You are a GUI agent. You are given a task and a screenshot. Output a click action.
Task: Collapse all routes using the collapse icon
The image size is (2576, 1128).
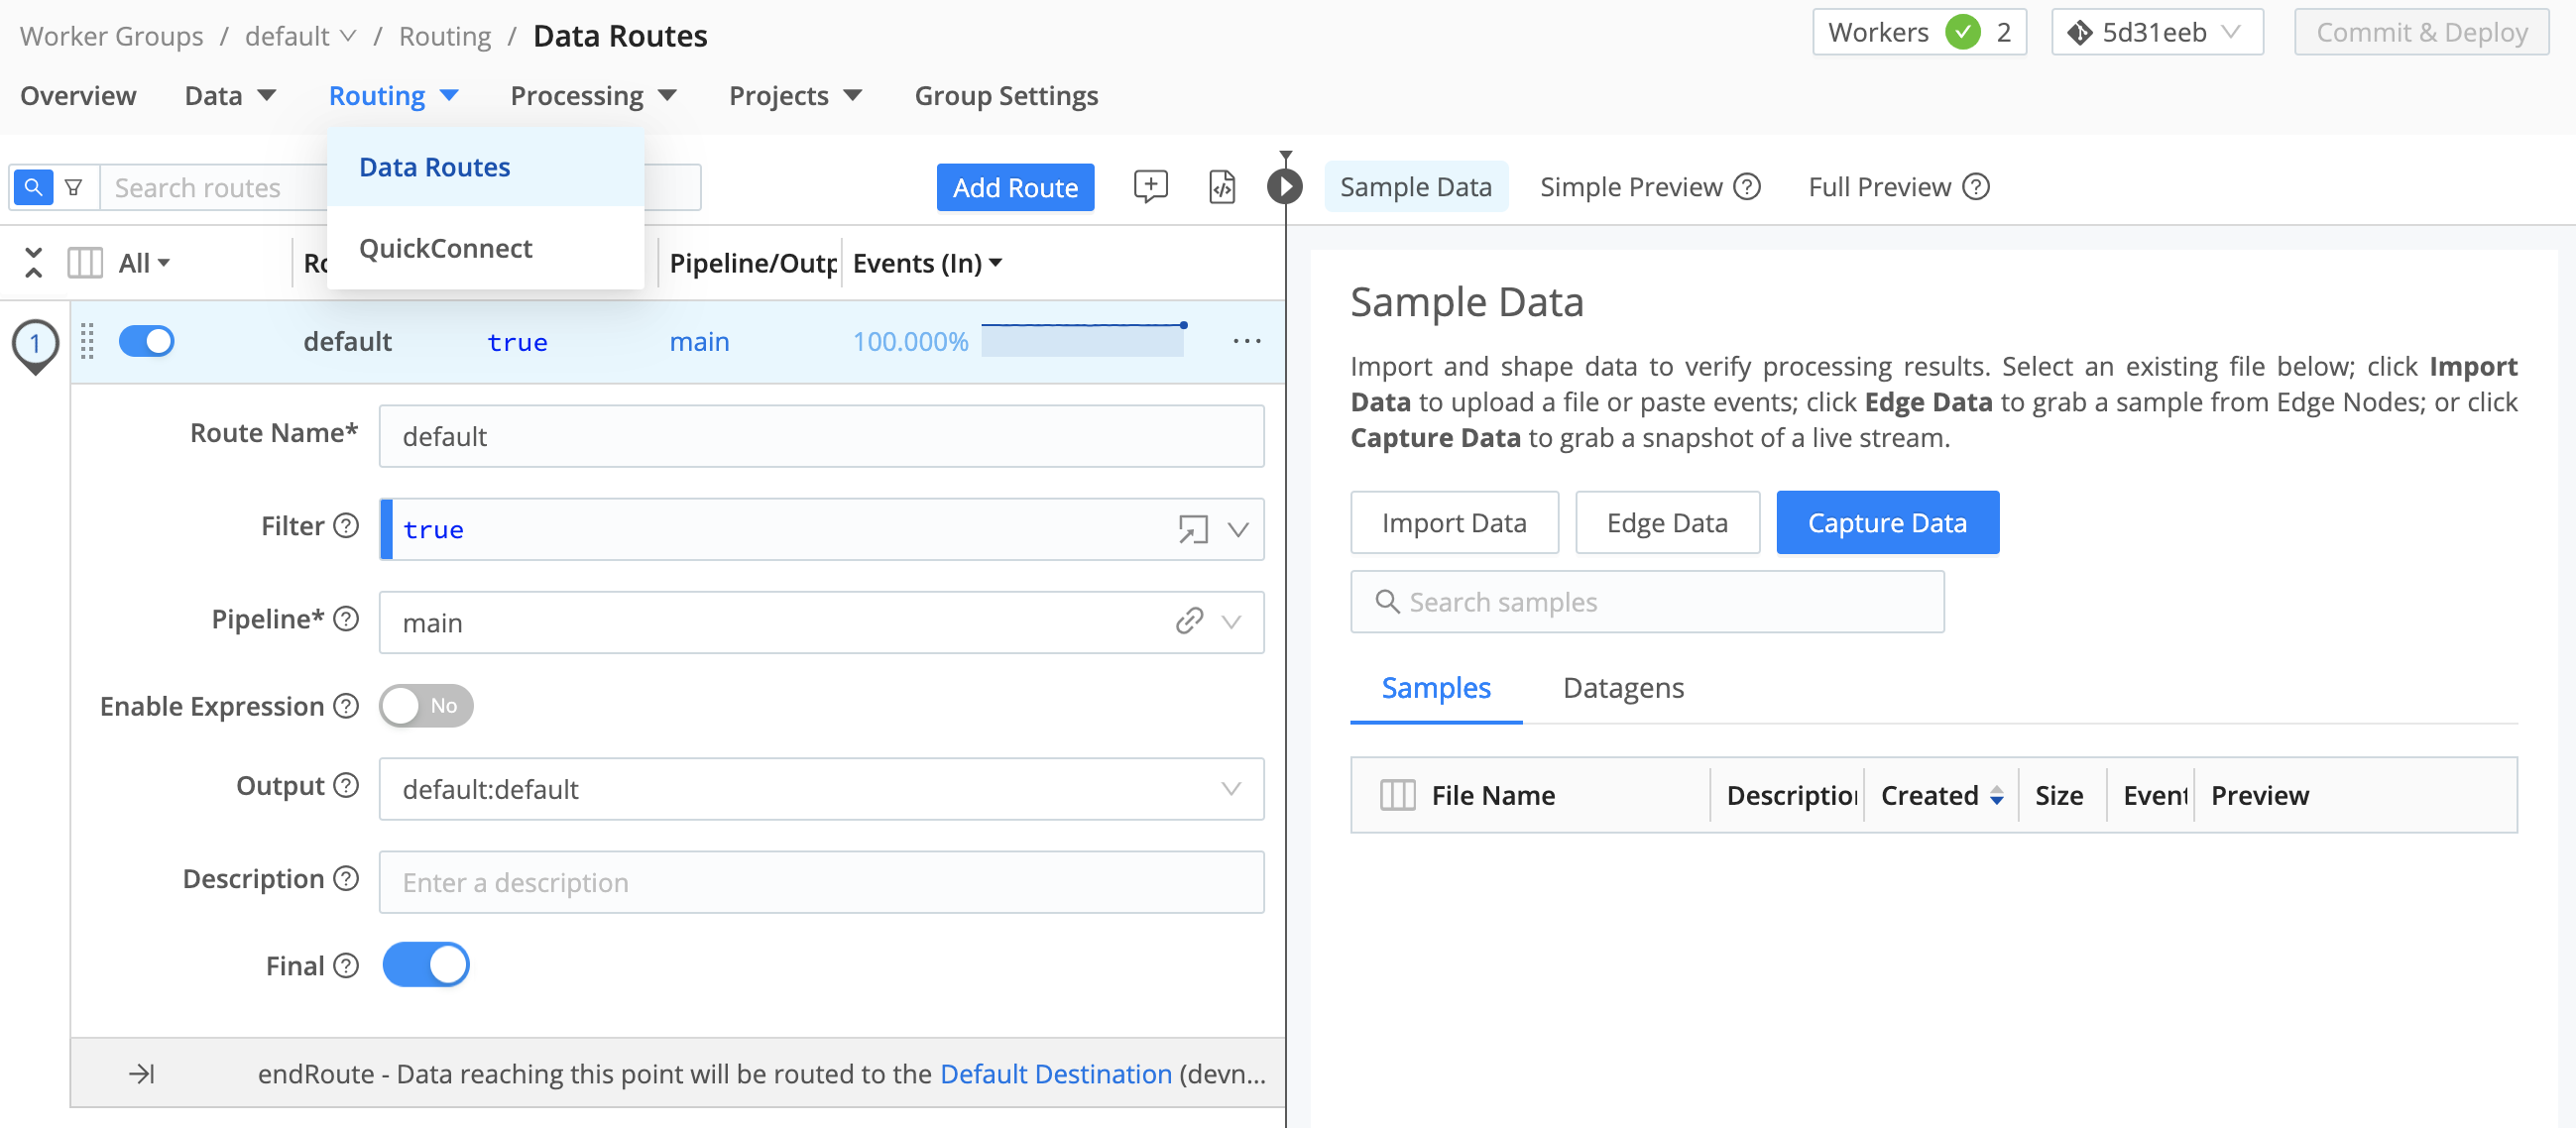tap(32, 262)
